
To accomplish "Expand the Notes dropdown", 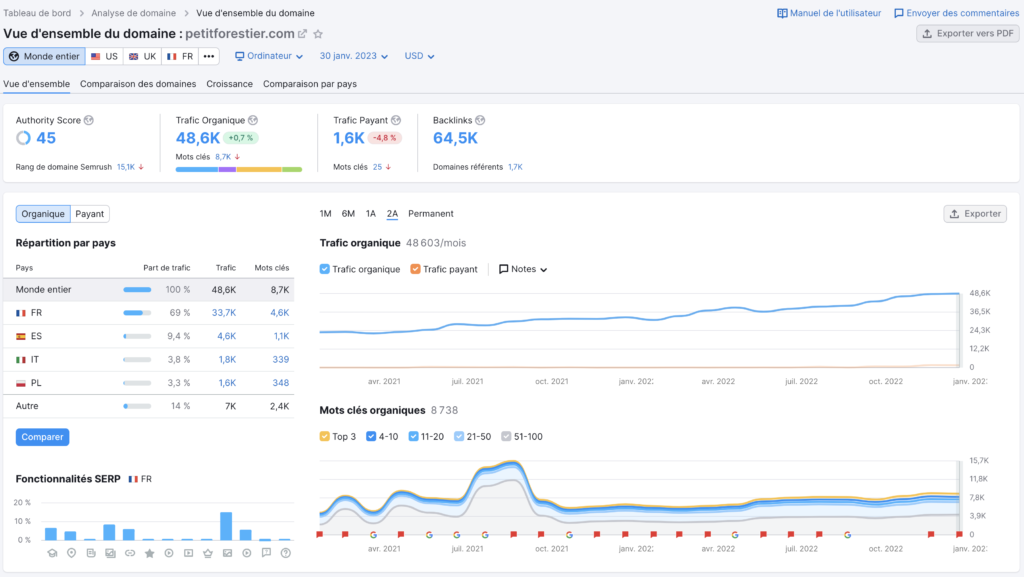I will (523, 269).
